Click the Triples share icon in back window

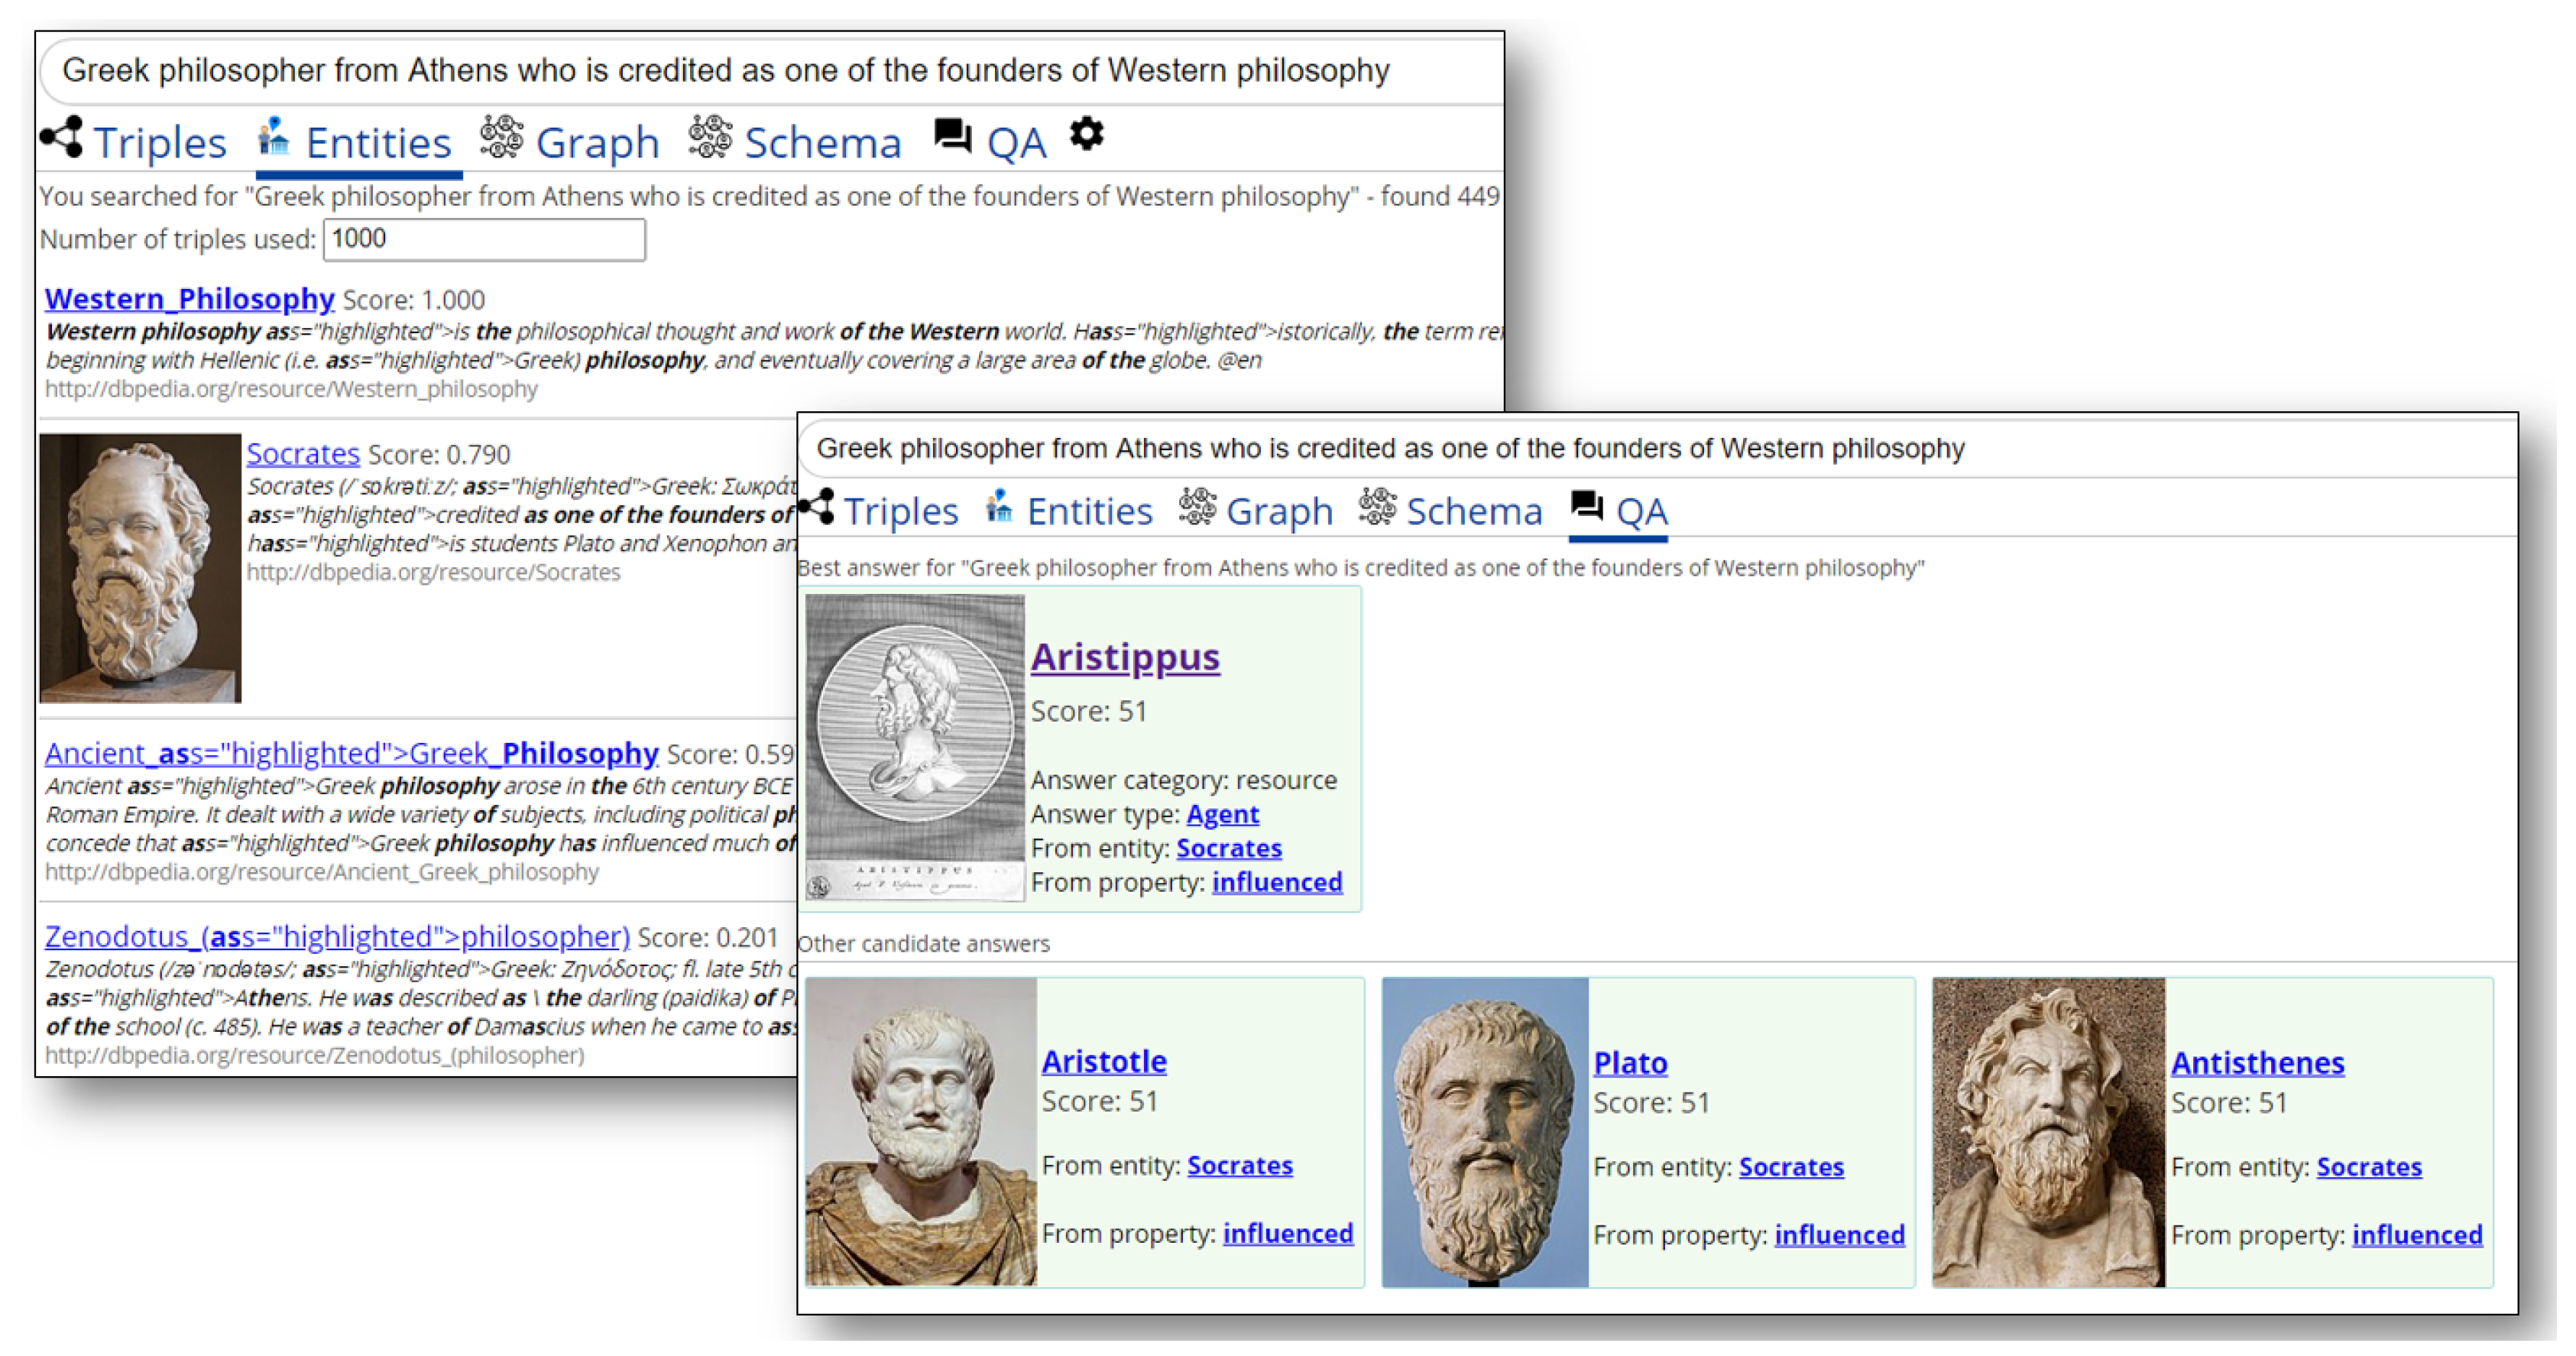(x=62, y=137)
